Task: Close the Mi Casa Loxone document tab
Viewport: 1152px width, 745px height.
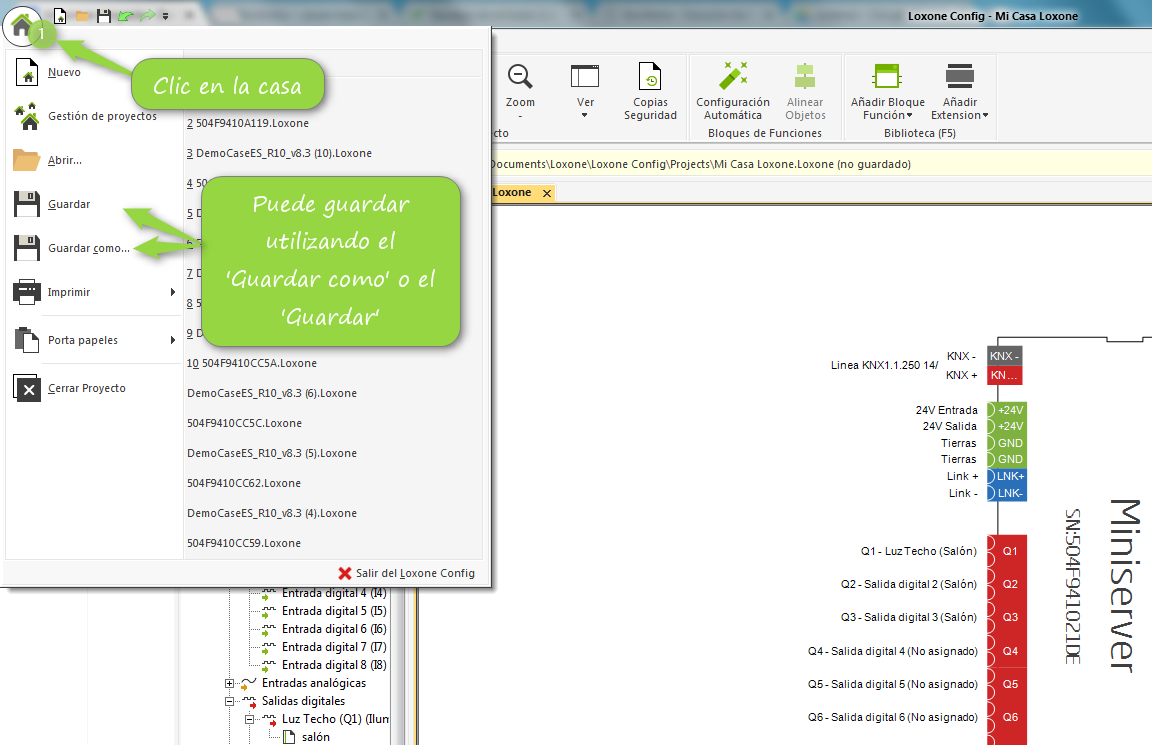Action: [x=546, y=193]
